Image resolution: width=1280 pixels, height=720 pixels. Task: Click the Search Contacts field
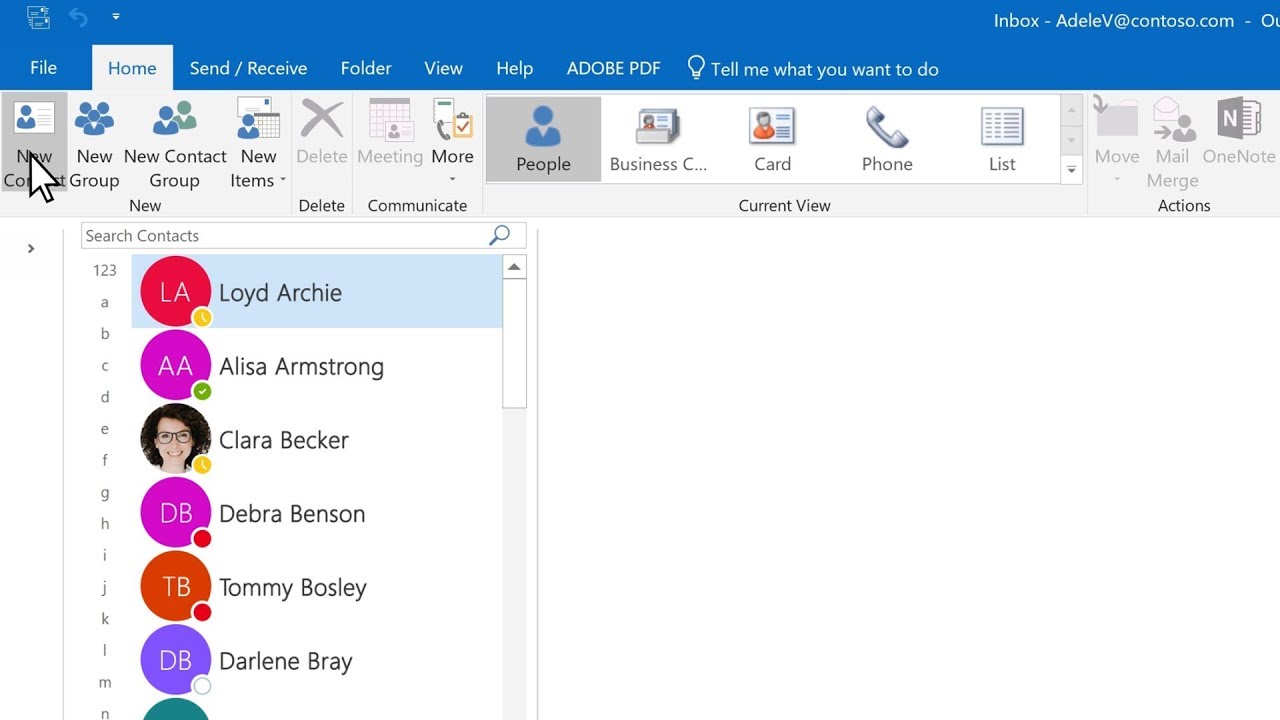pyautogui.click(x=303, y=235)
